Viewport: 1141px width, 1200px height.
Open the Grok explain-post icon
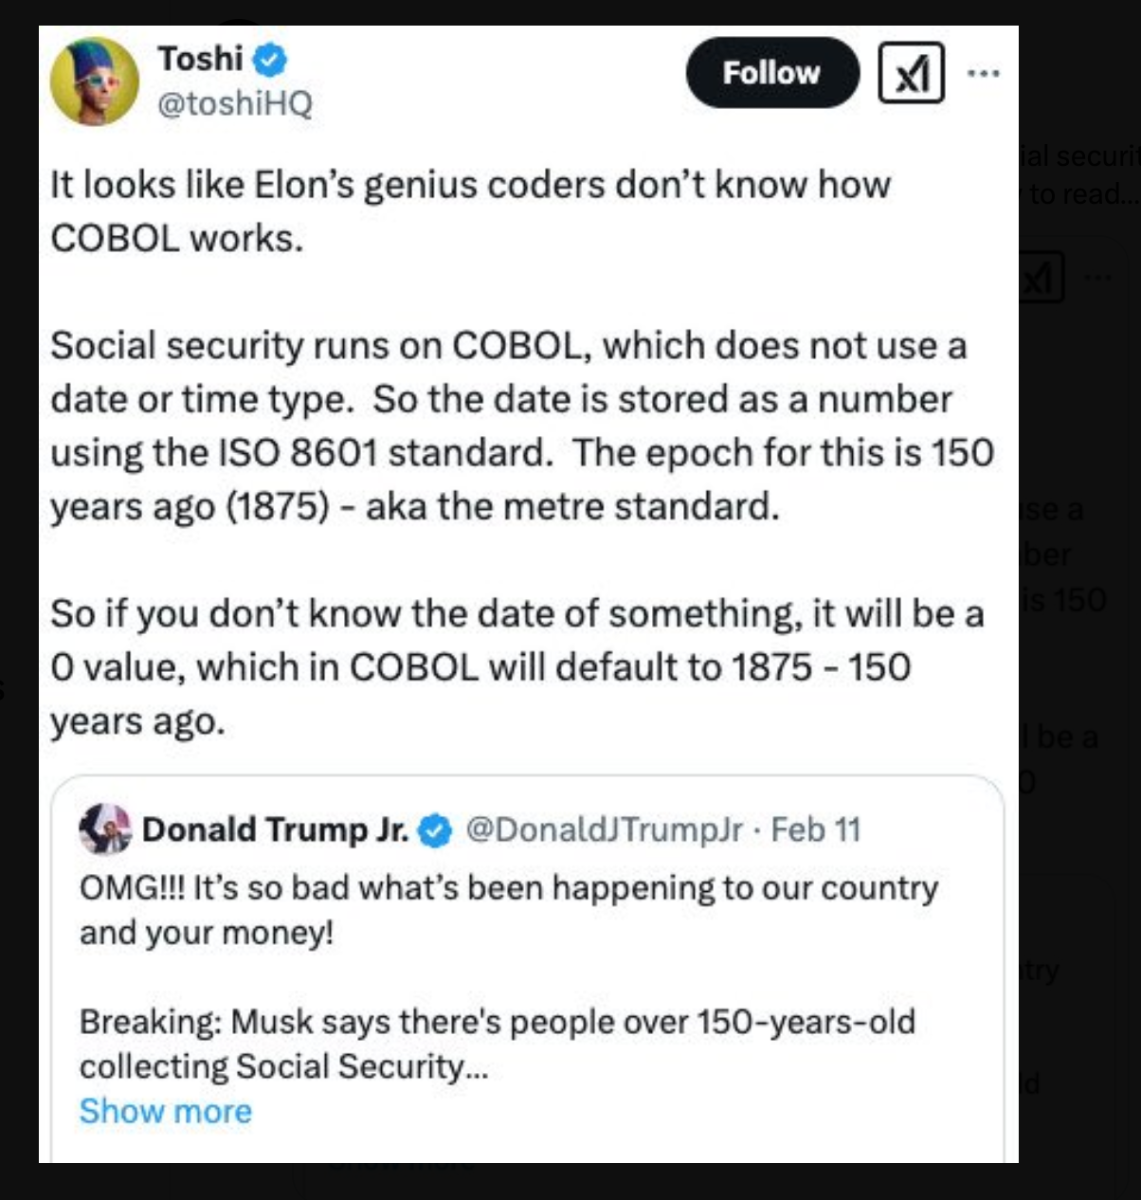pos(911,73)
